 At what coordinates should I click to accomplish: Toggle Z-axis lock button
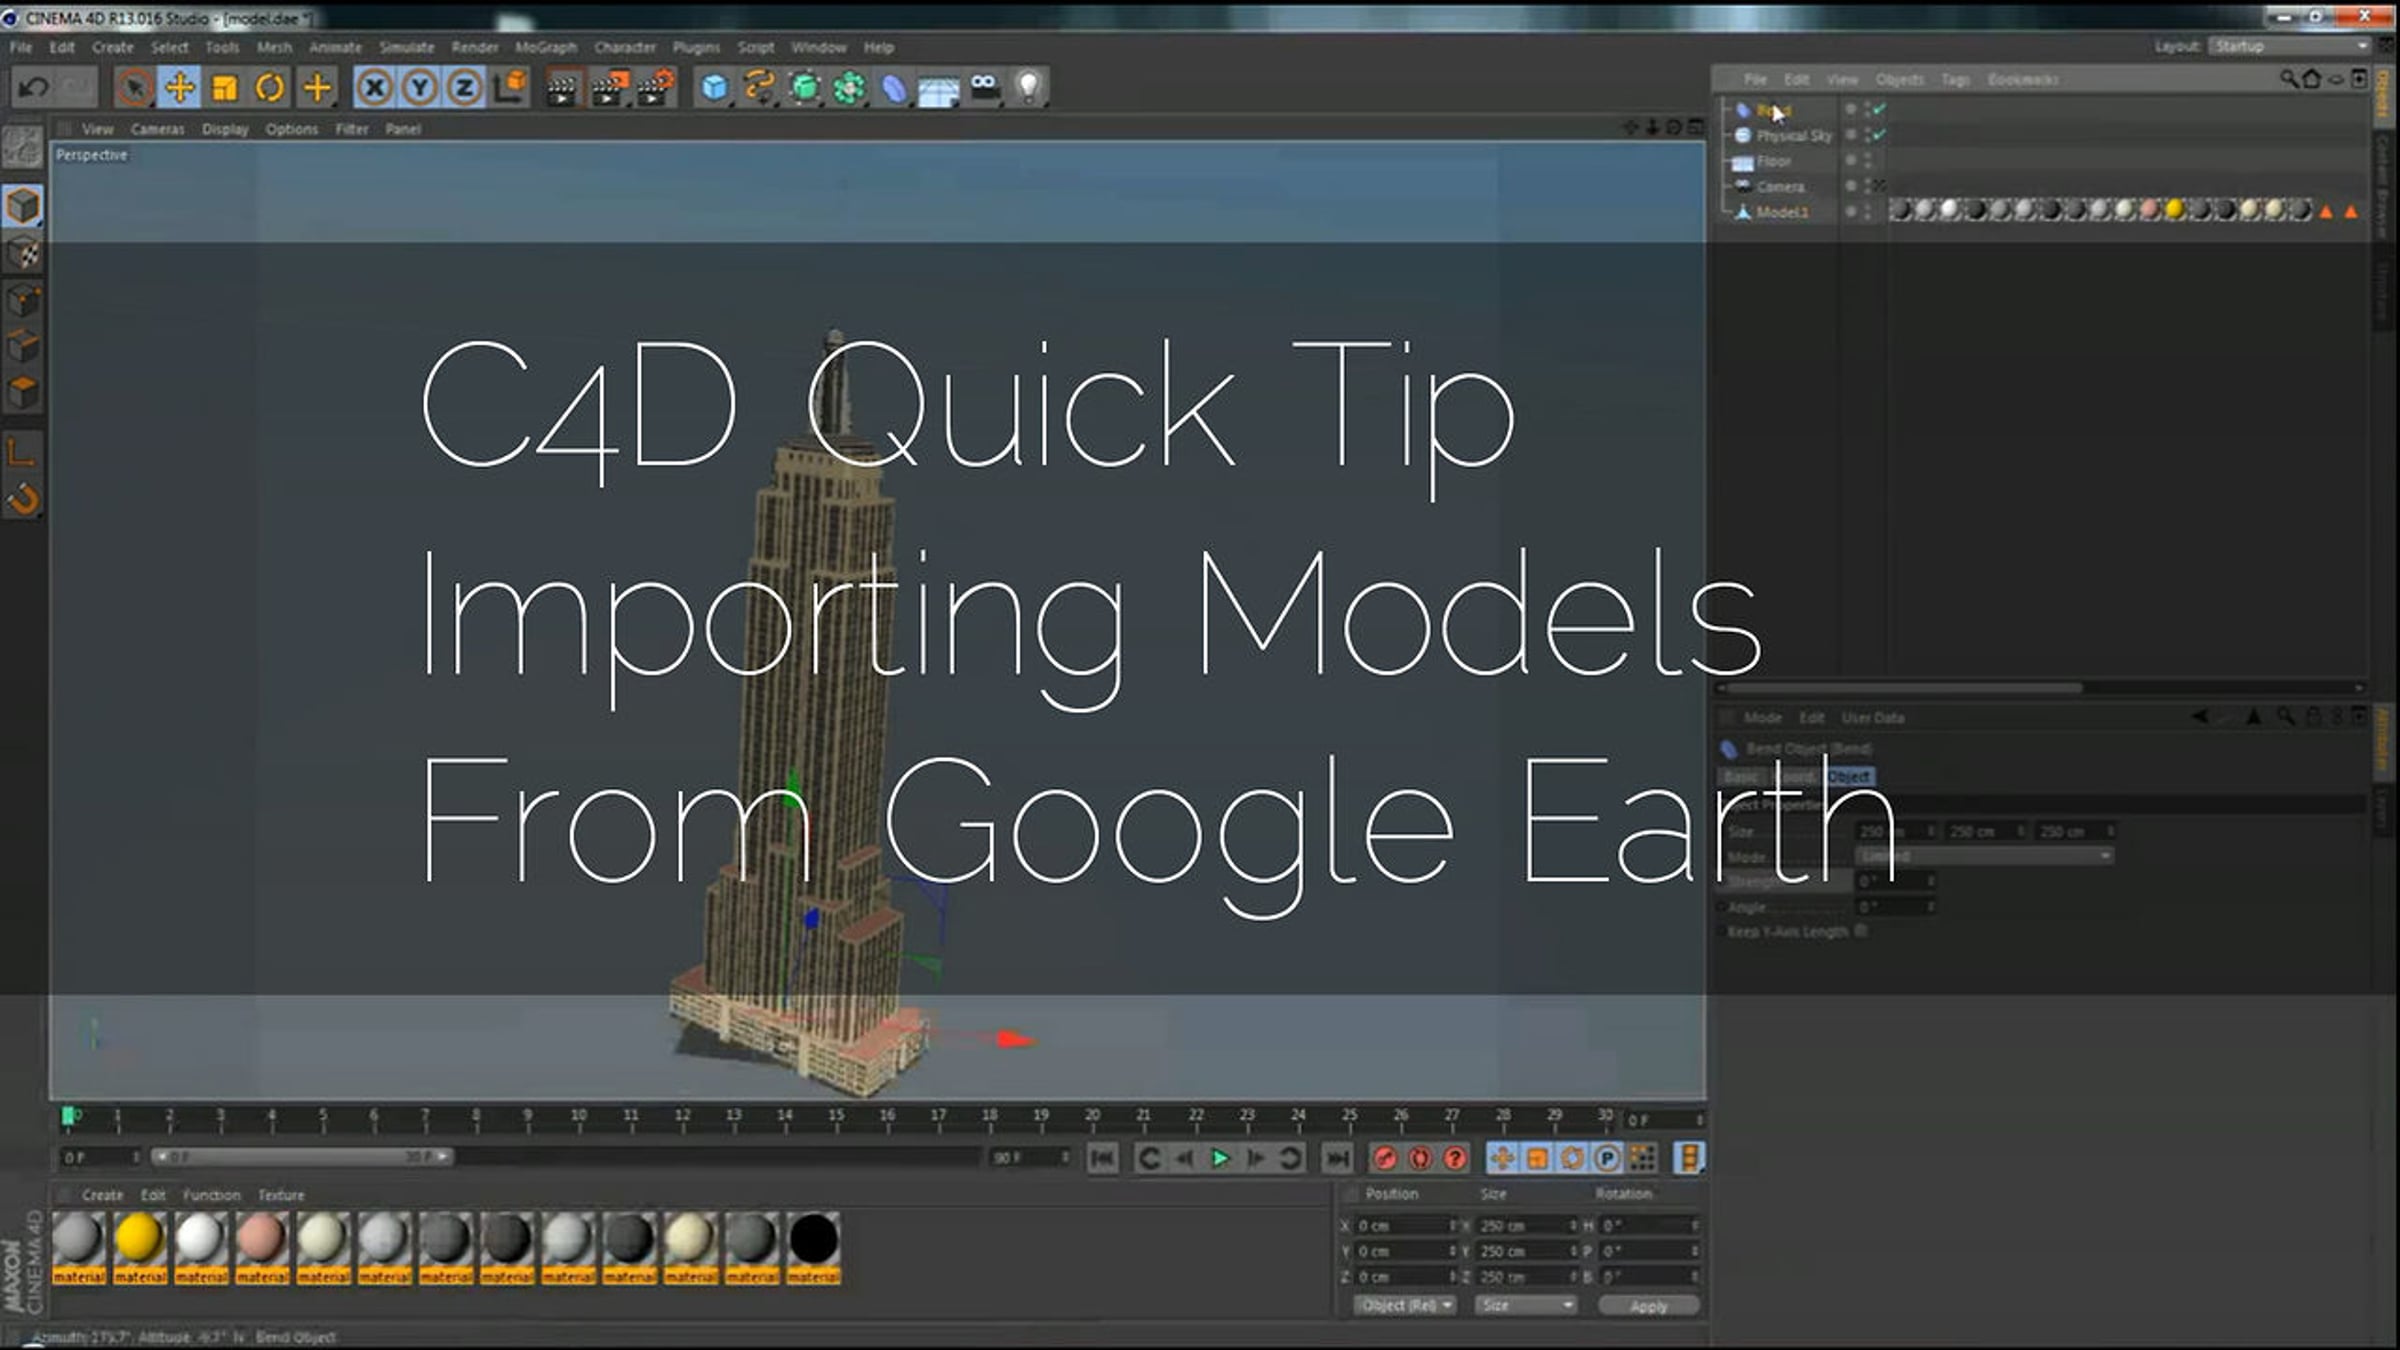pyautogui.click(x=465, y=88)
